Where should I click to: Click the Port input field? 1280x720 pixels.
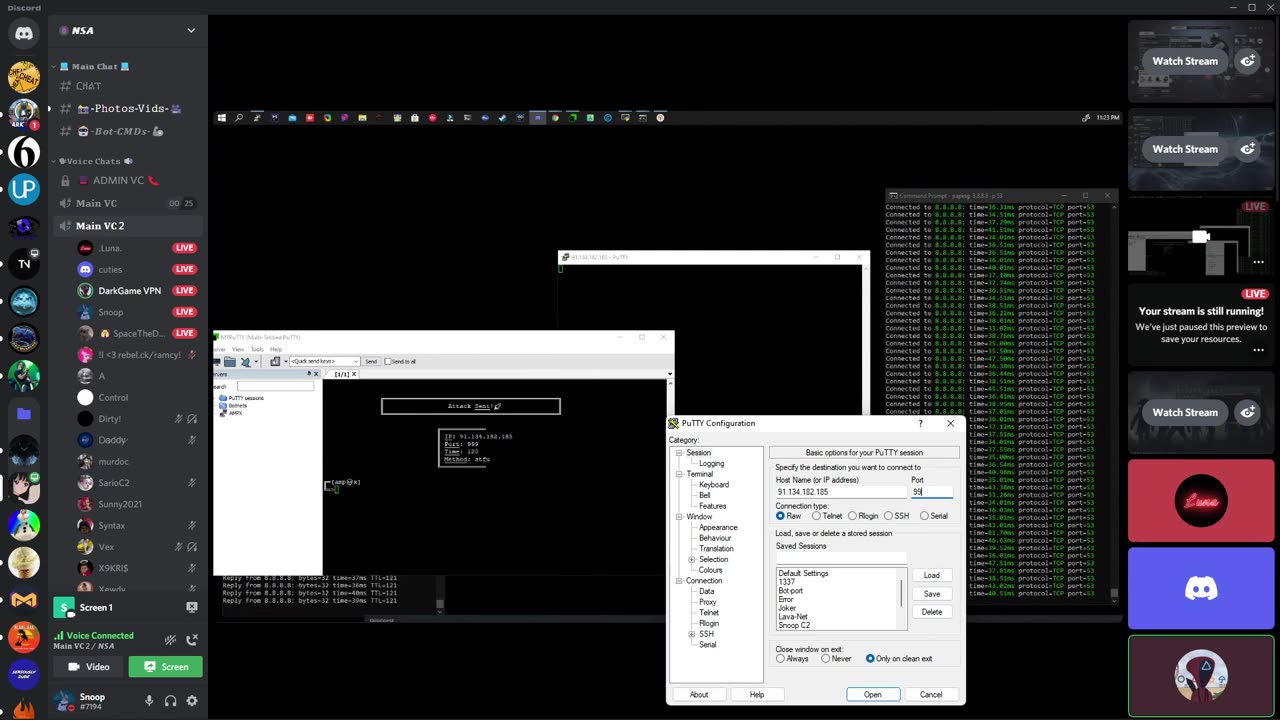(932, 492)
